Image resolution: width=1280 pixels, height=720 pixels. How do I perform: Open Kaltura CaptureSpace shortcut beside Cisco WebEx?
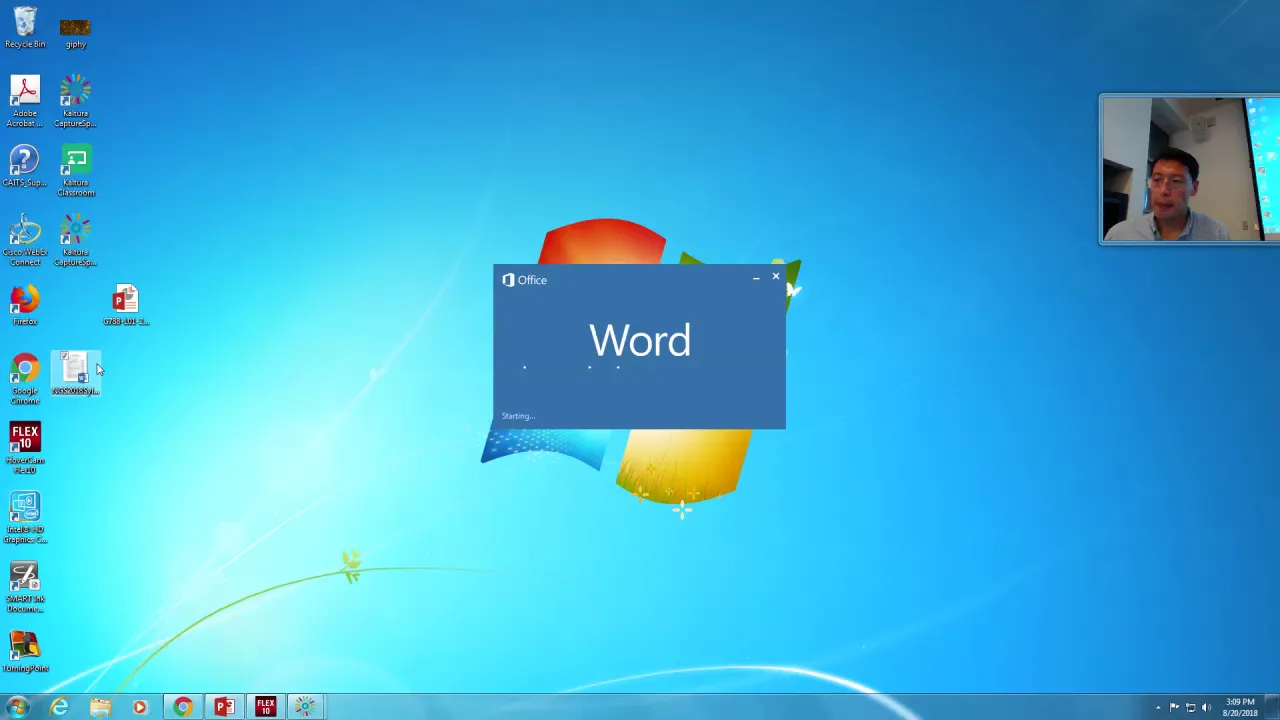[x=75, y=240]
